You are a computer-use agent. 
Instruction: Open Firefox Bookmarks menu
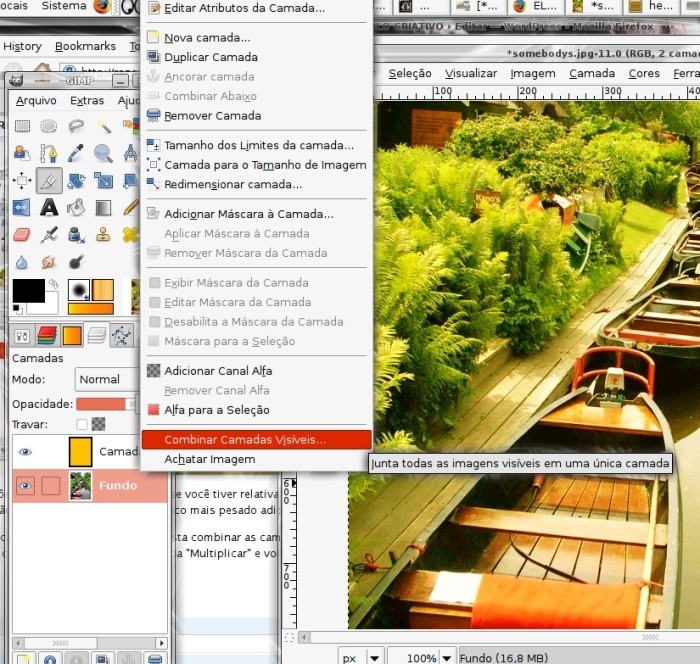coord(85,46)
